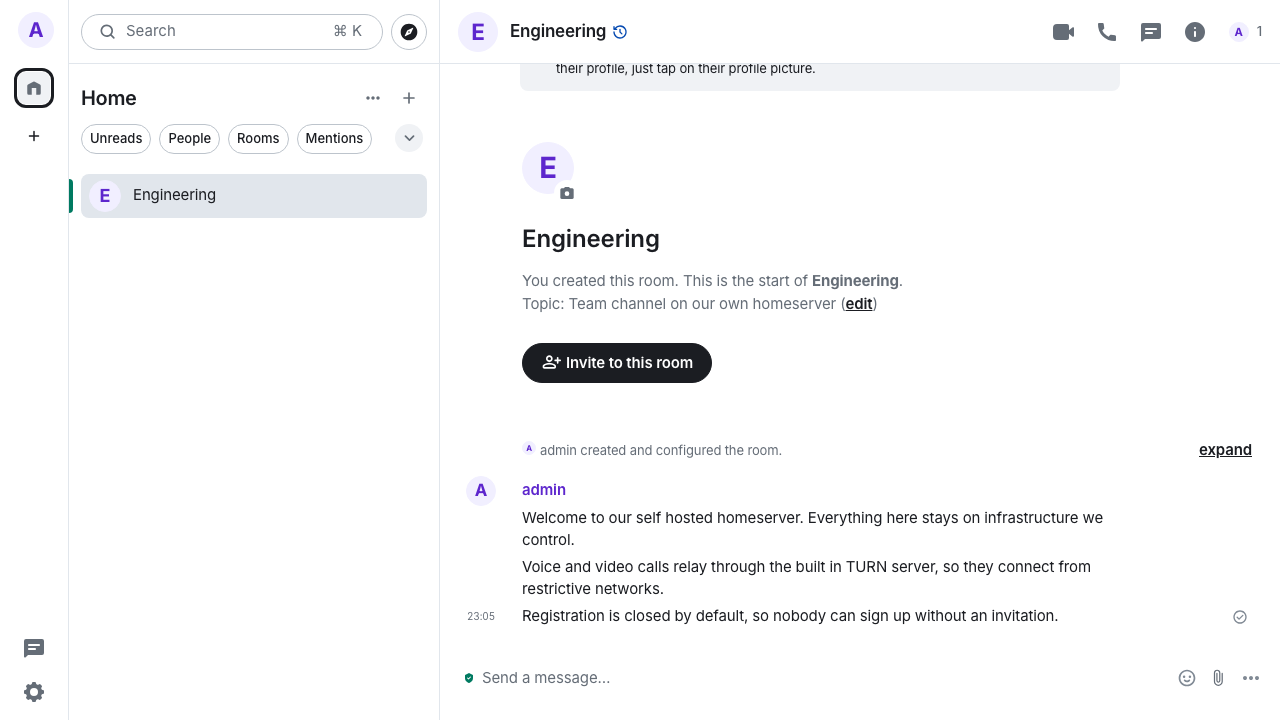Screen dimensions: 1280x720
Task: Open Quick Settings gear icon
Action: 34,692
